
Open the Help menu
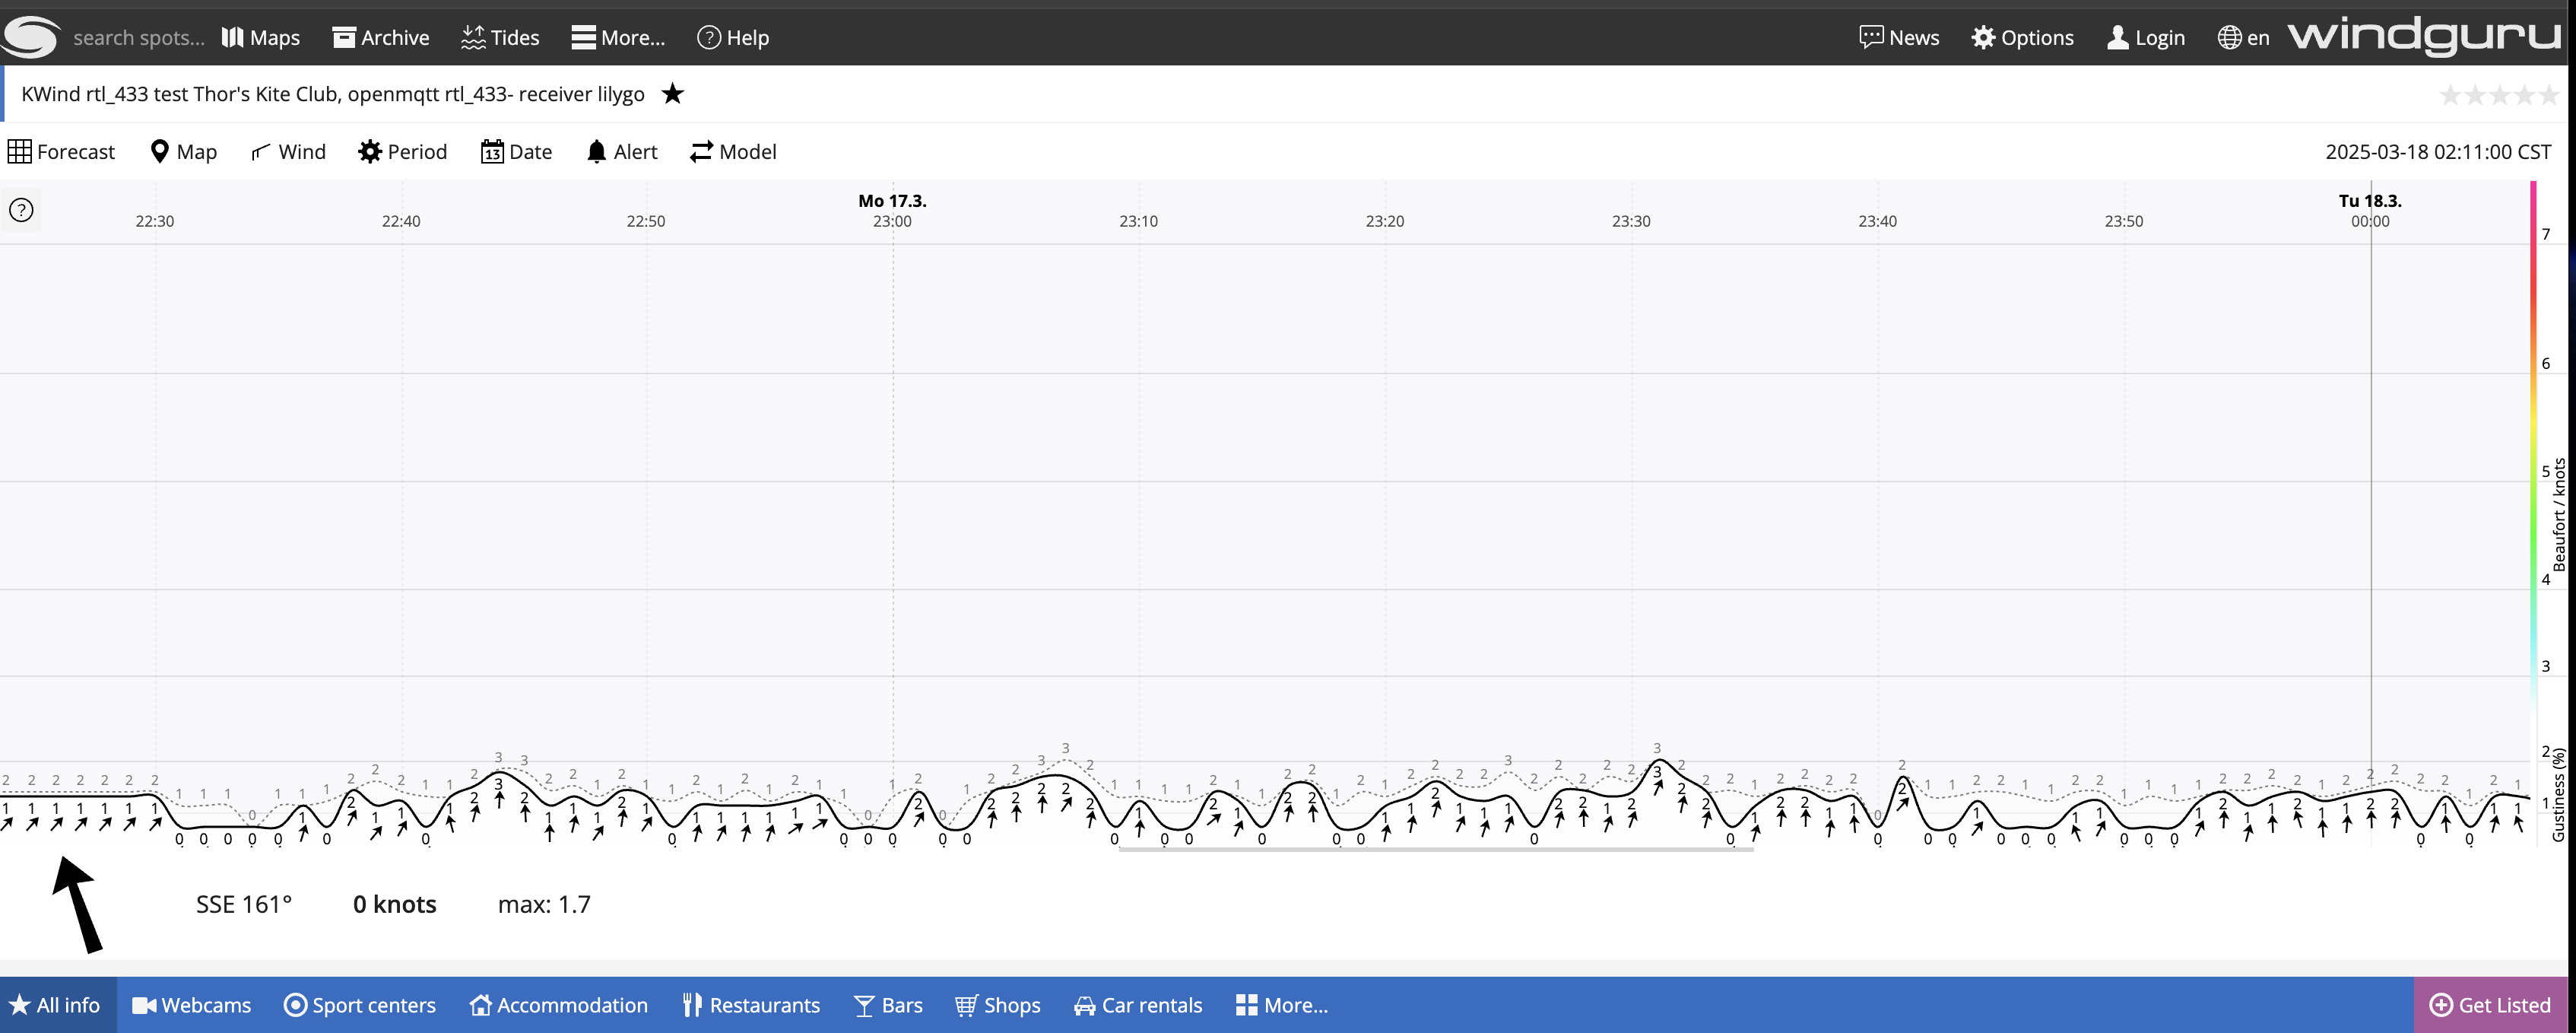(733, 38)
